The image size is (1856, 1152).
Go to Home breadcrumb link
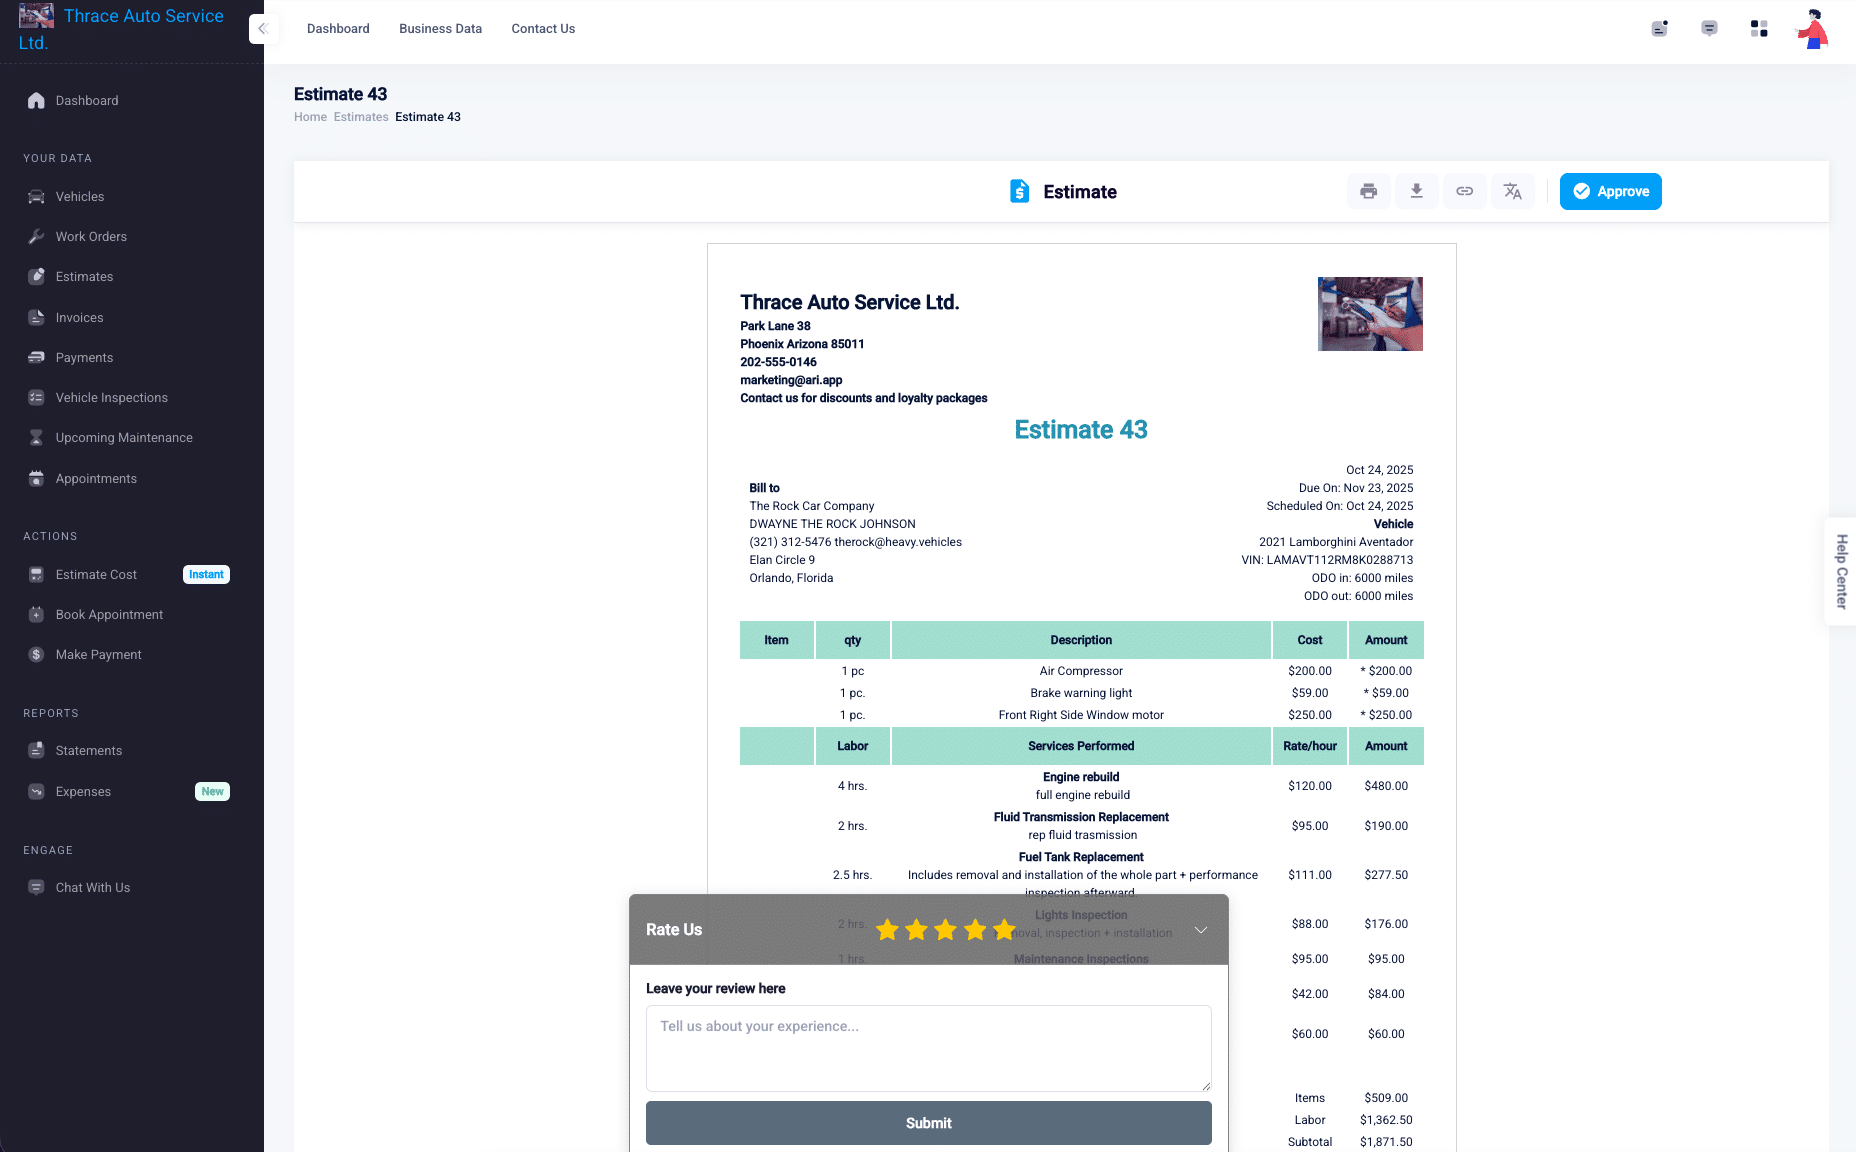(310, 117)
